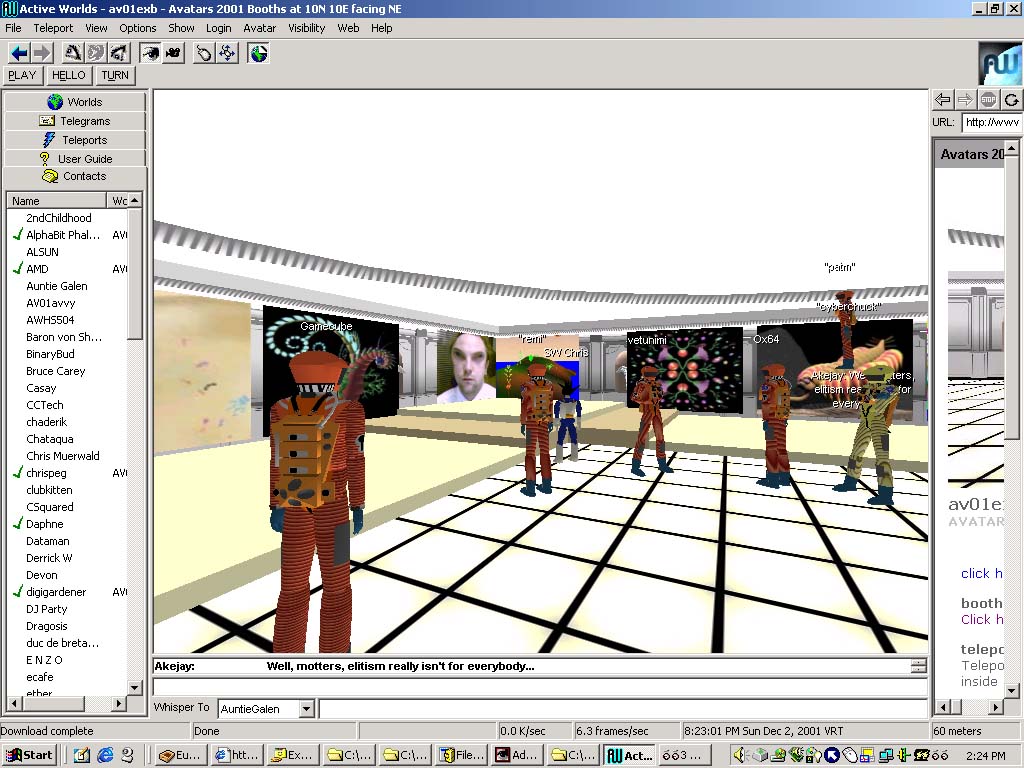
Task: Click the checkmark next to Daphne
Action: (17, 524)
